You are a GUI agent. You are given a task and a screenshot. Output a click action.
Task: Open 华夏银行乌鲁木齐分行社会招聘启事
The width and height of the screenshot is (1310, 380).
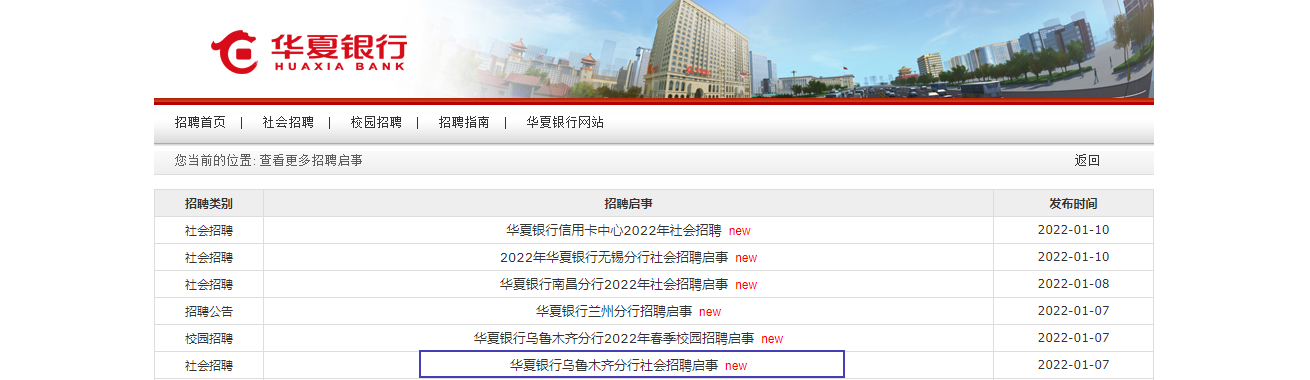click(x=614, y=365)
